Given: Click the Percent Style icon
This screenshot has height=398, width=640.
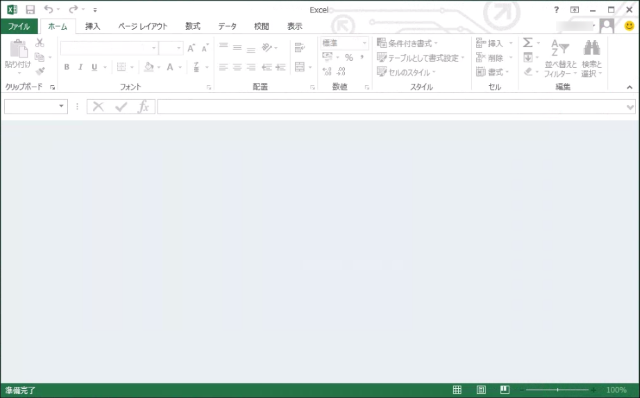Looking at the screenshot, I should click(349, 57).
